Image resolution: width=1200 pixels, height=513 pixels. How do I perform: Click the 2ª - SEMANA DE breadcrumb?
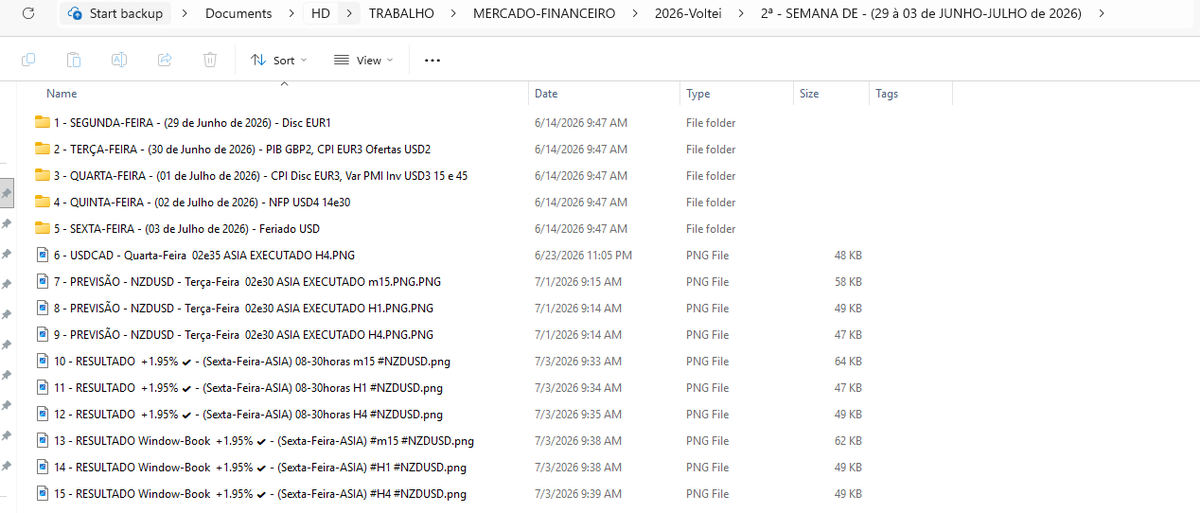point(921,14)
